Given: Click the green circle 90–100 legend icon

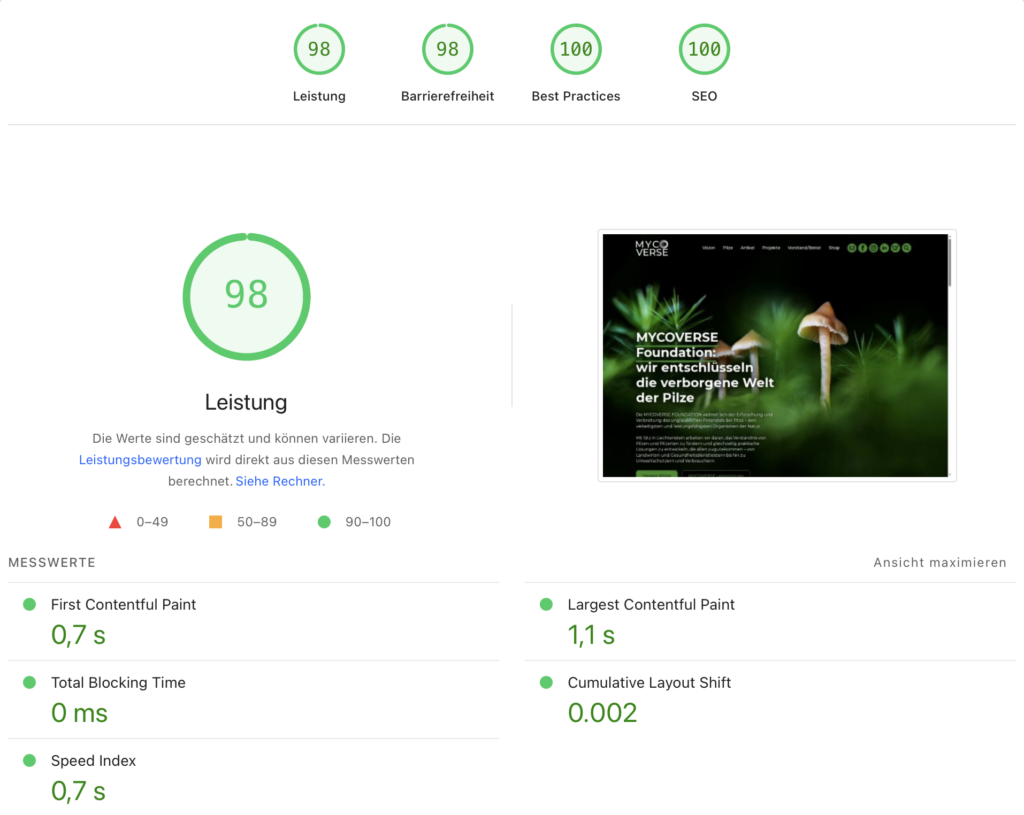Looking at the screenshot, I should coord(323,522).
